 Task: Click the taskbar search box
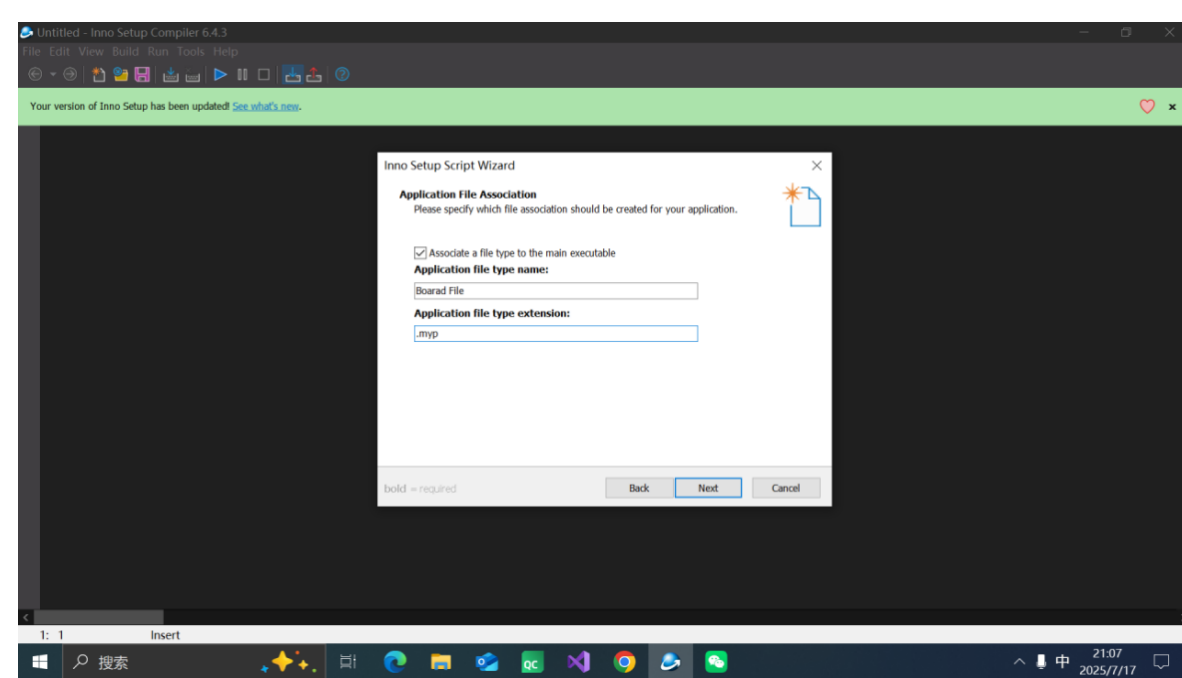click(194, 661)
